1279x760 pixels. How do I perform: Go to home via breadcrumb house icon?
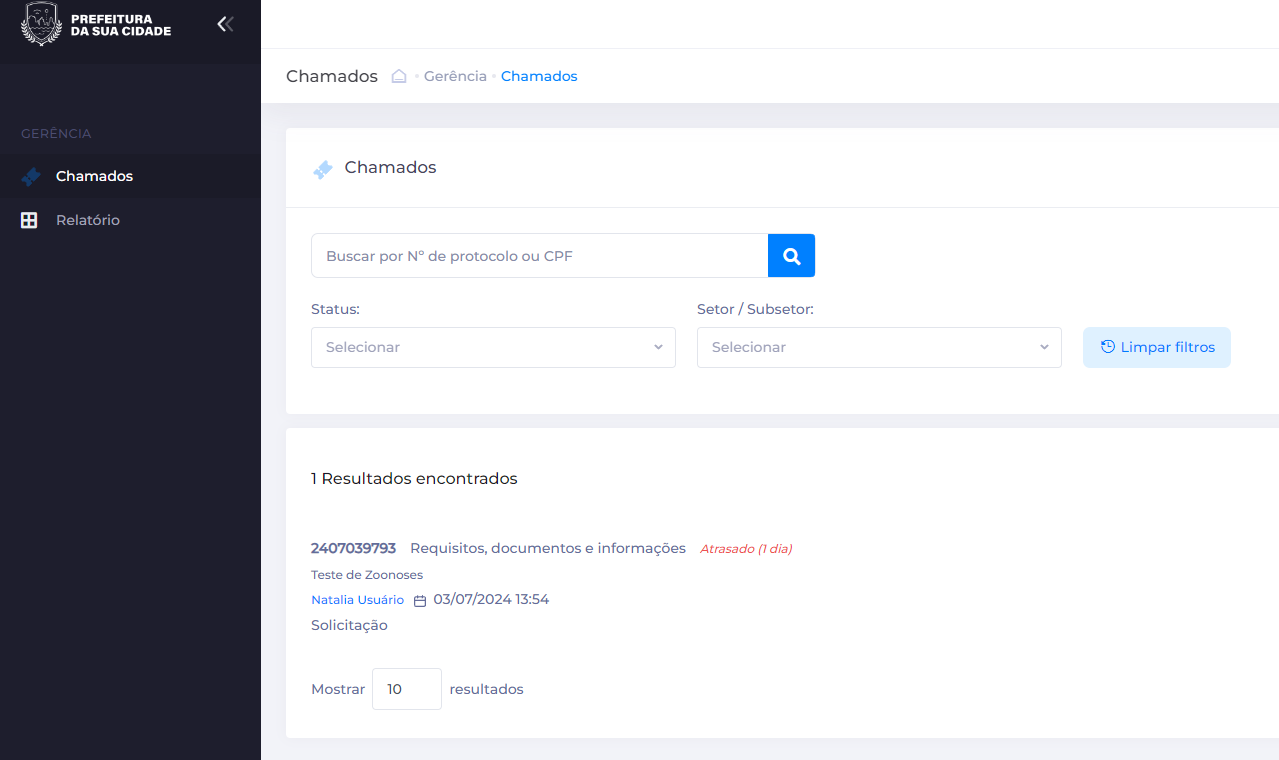[x=399, y=76]
